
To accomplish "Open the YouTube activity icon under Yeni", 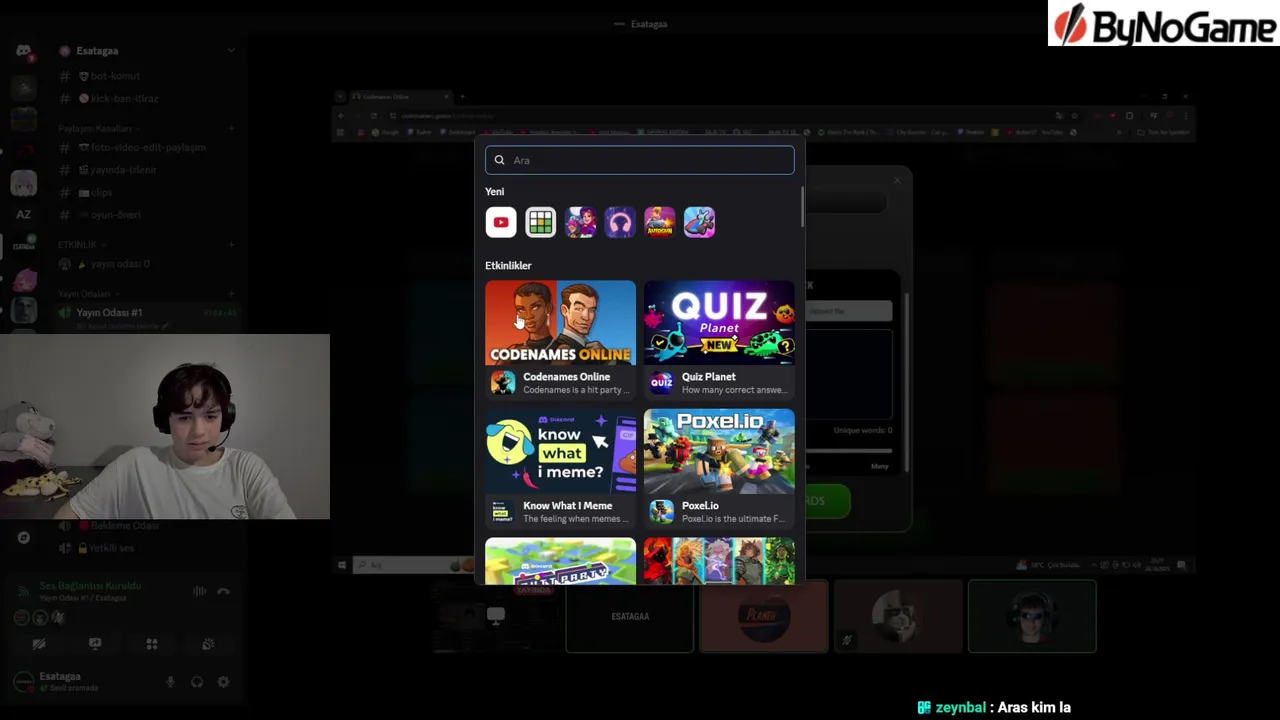I will pyautogui.click(x=501, y=222).
